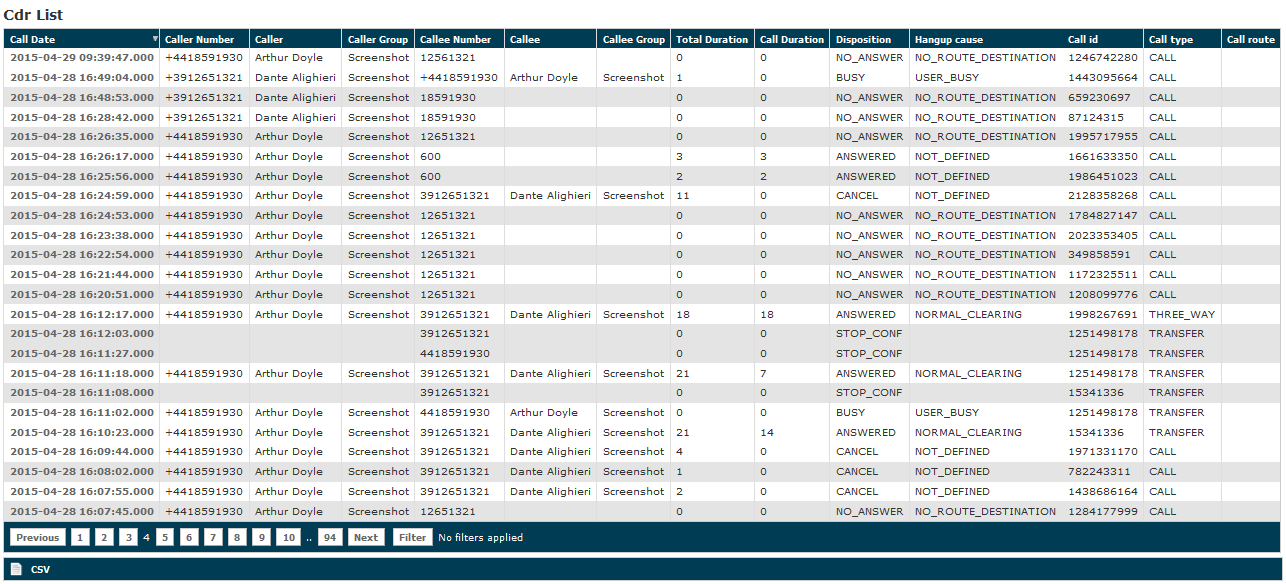Click the sort arrow in Call Date header
Image resolution: width=1286 pixels, height=584 pixels.
[x=155, y=39]
